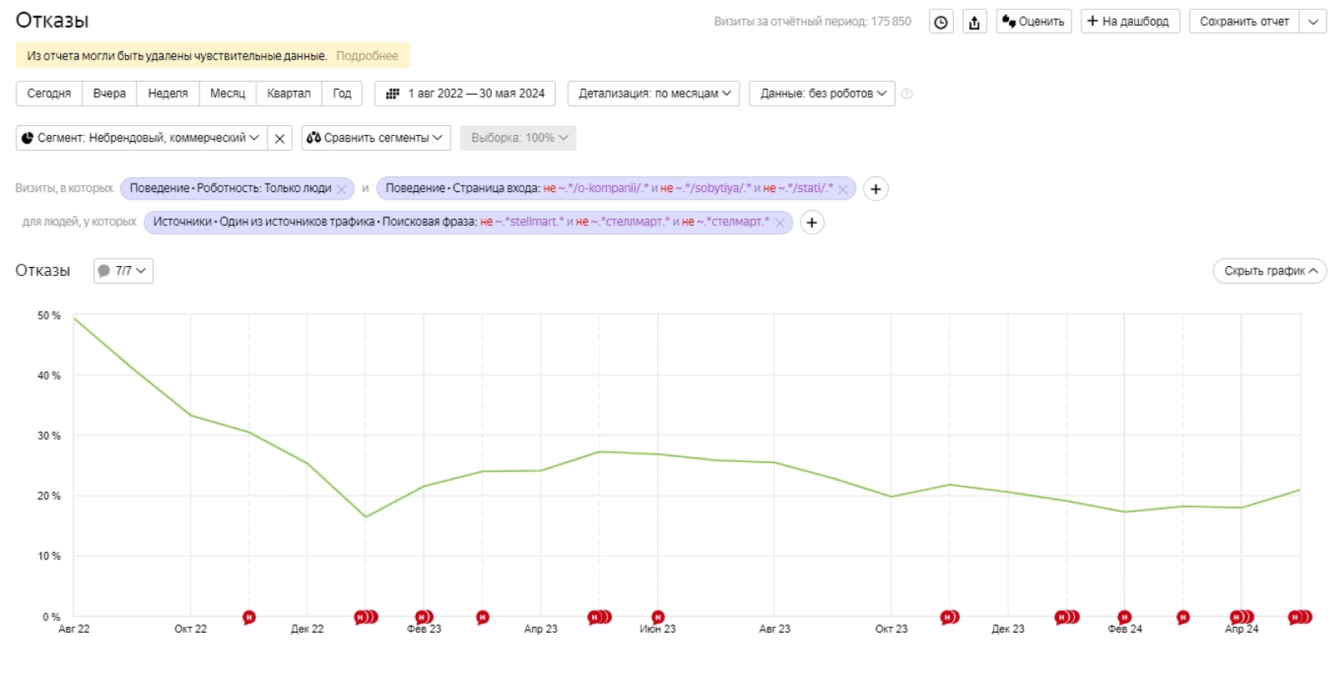
Task: Open the 7/7 annotations dropdown
Action: pos(123,271)
